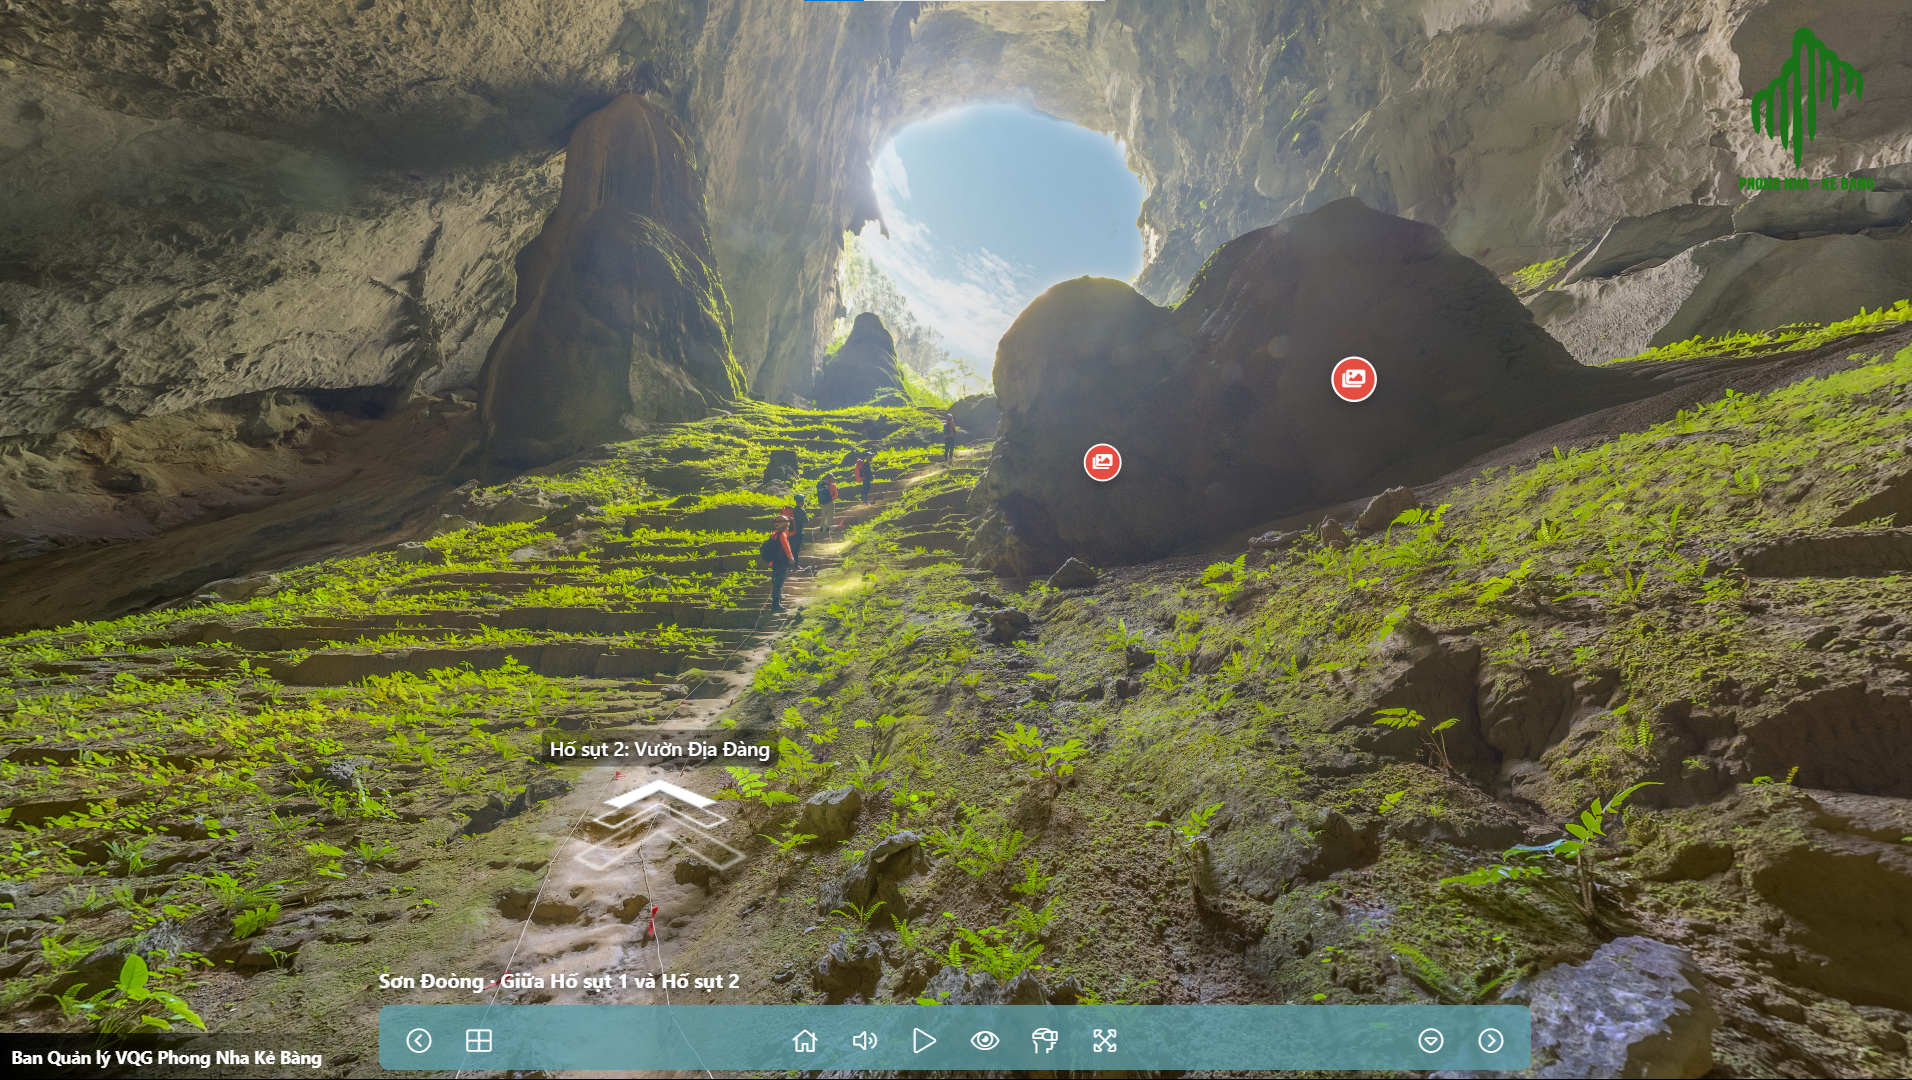
Task: Mute the tour audio speaker
Action: pos(864,1041)
